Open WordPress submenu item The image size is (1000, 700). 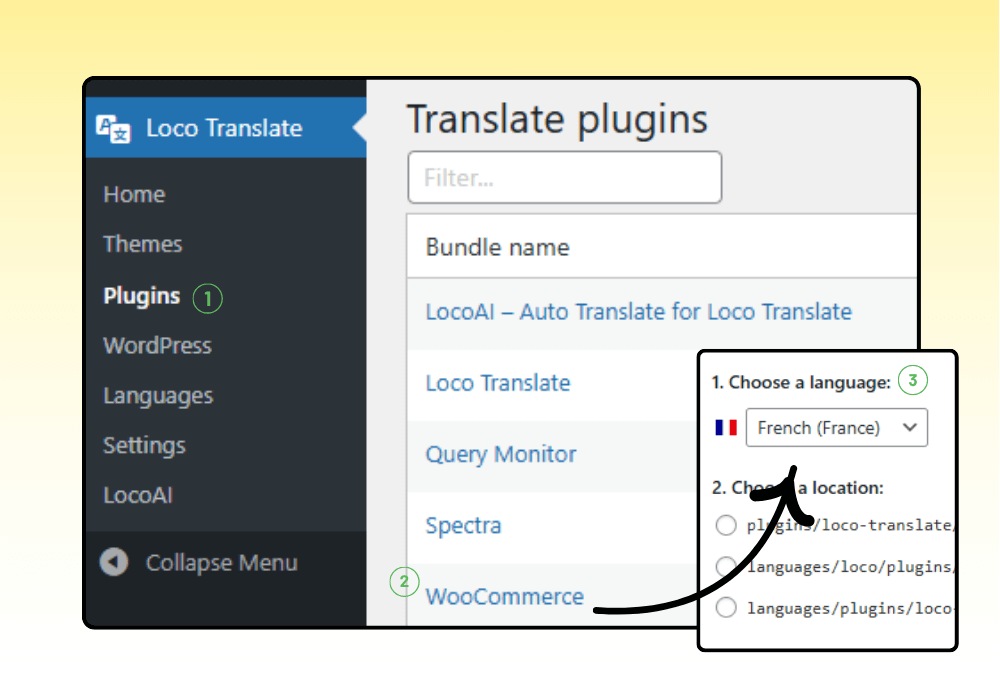click(158, 345)
